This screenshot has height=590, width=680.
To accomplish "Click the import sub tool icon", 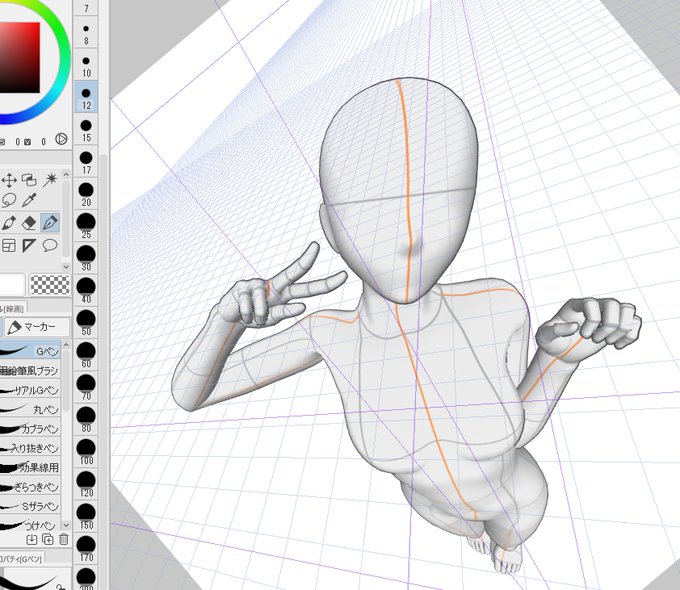I will (x=31, y=539).
